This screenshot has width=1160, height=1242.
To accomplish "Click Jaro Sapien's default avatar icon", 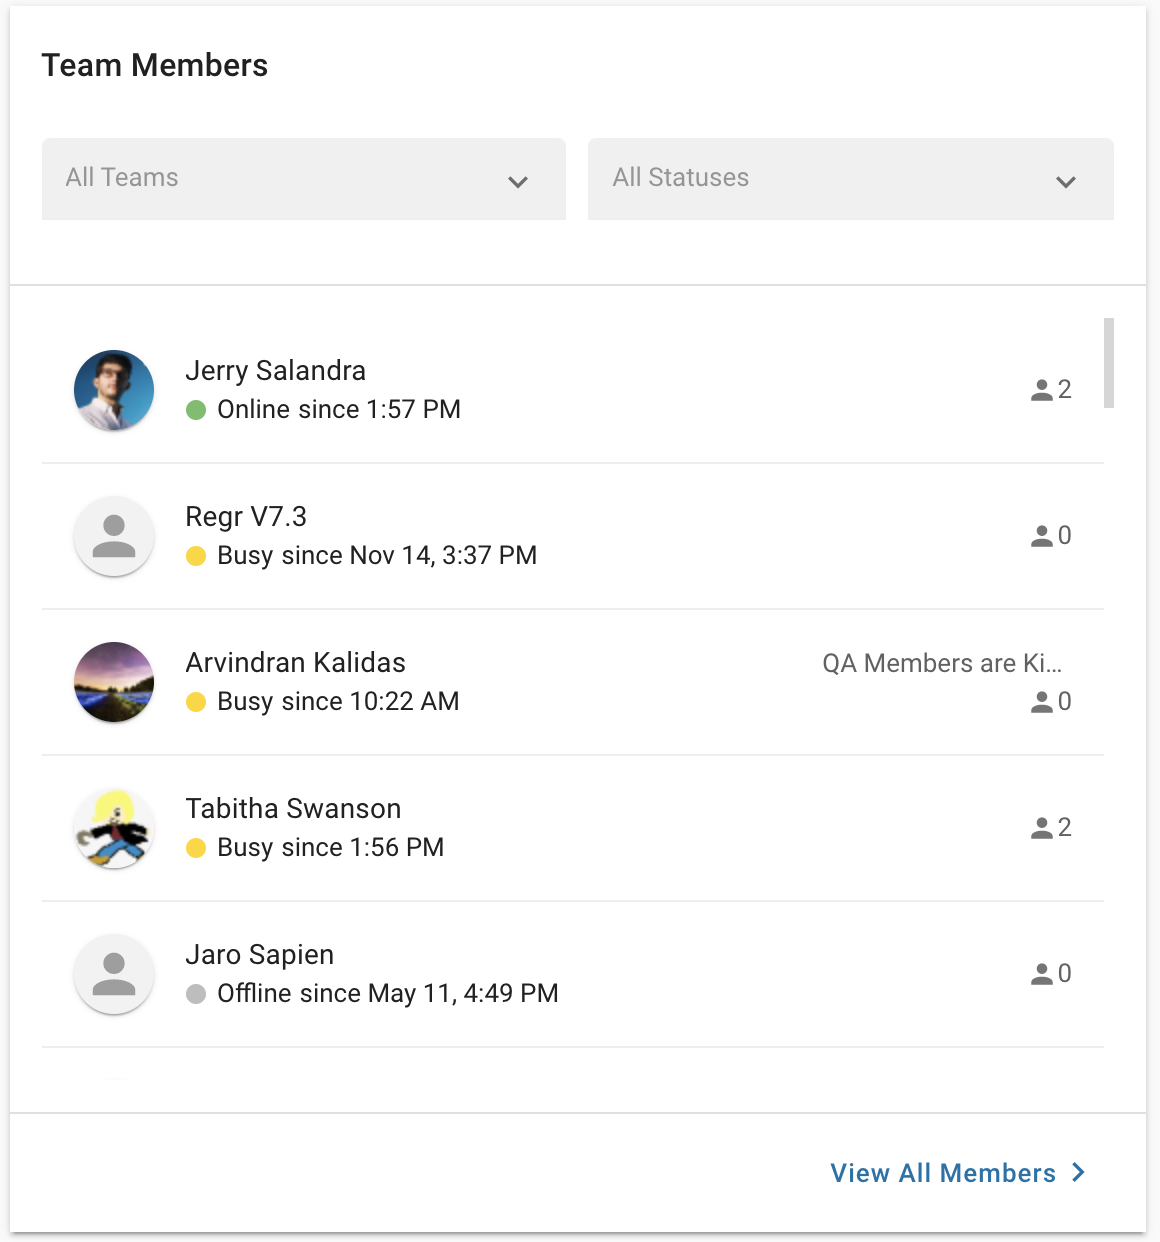I will [x=114, y=974].
